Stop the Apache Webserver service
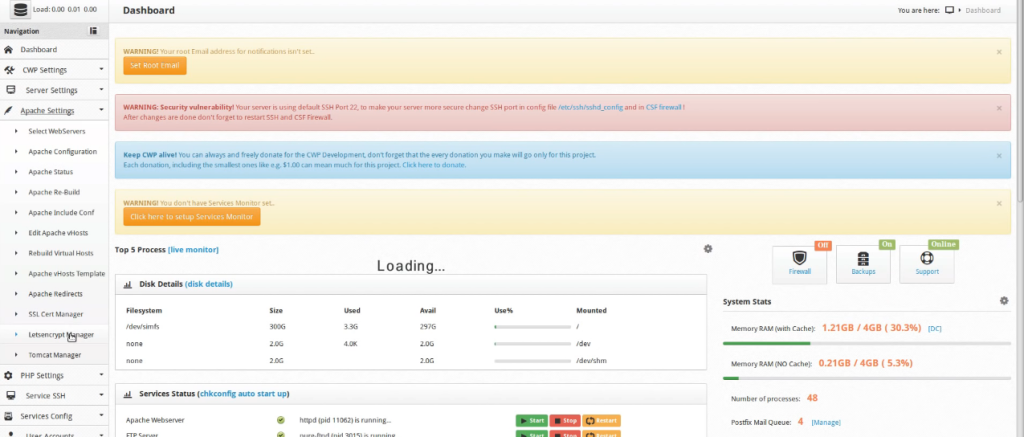 point(565,421)
